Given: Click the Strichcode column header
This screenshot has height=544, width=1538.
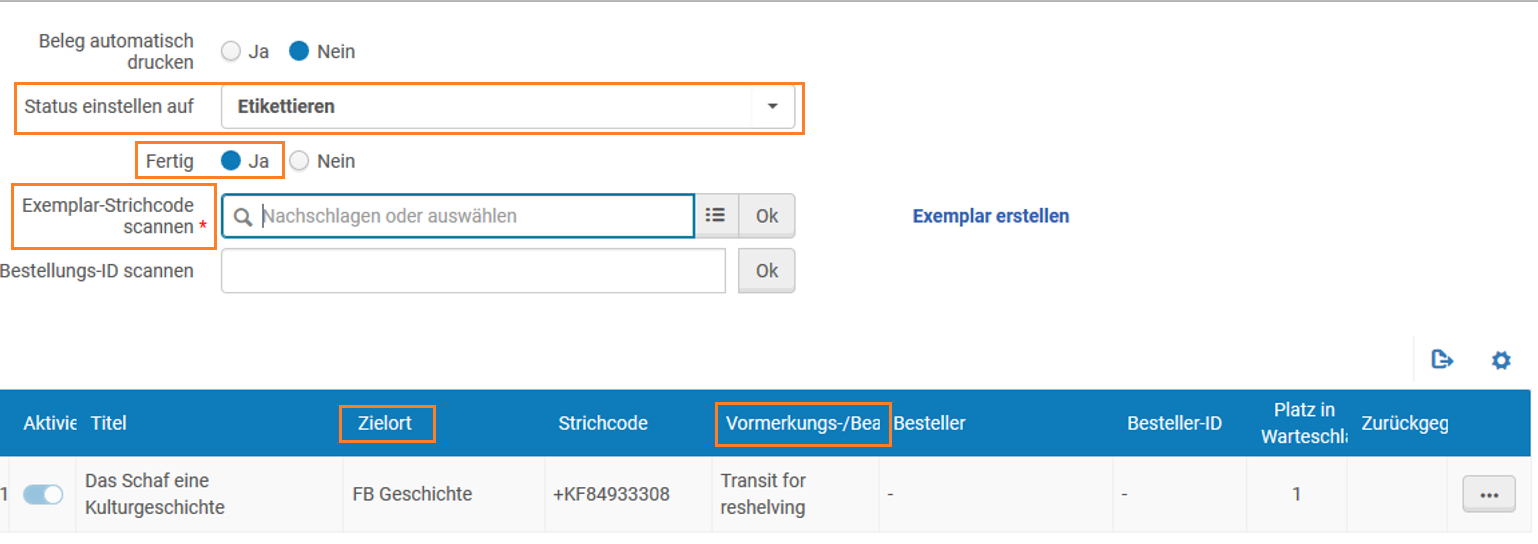Looking at the screenshot, I should [x=603, y=423].
